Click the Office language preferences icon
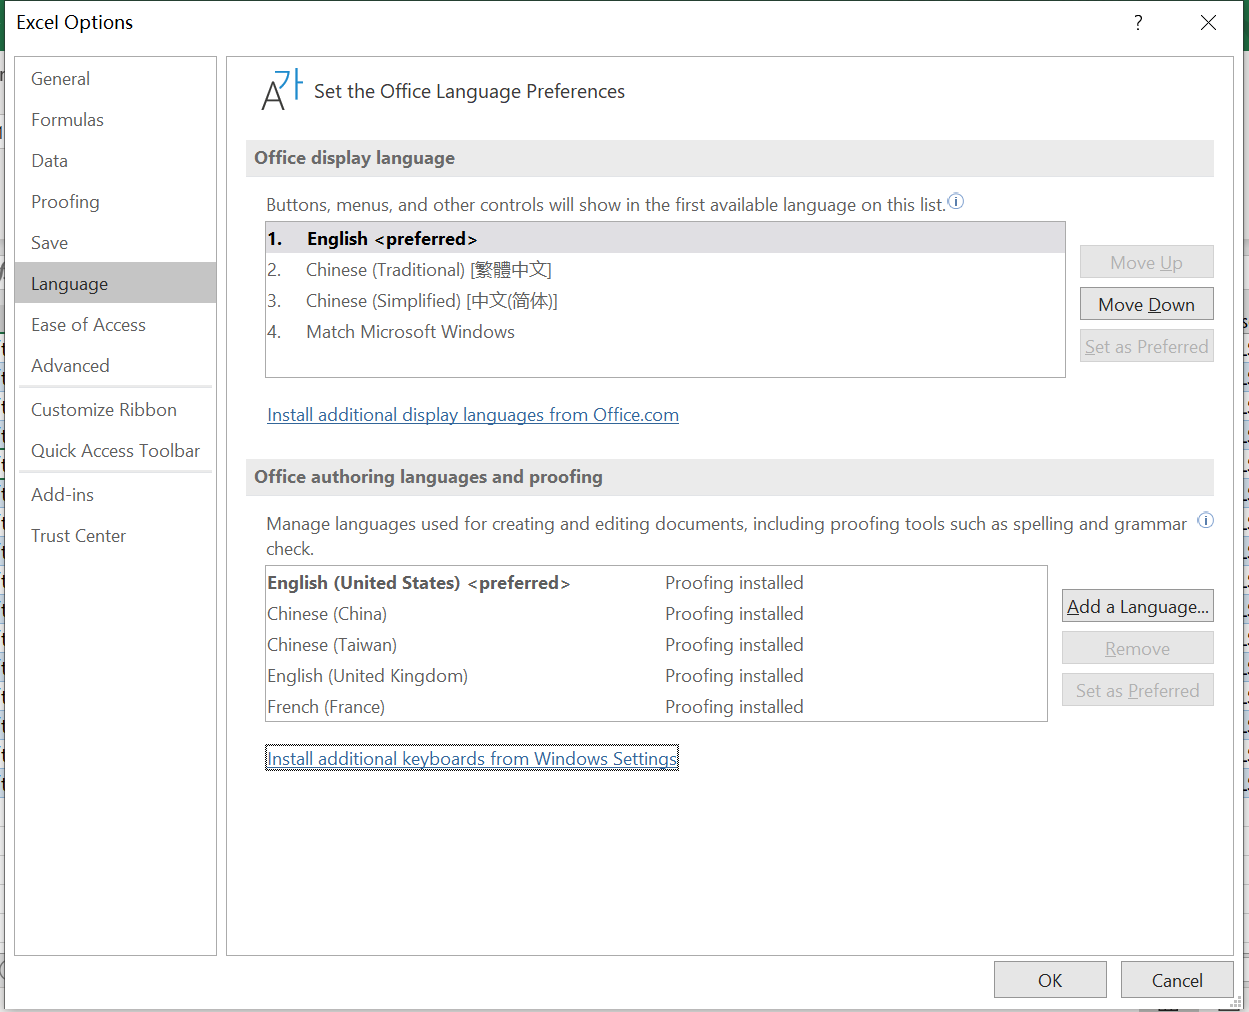Image resolution: width=1249 pixels, height=1012 pixels. coord(281,90)
